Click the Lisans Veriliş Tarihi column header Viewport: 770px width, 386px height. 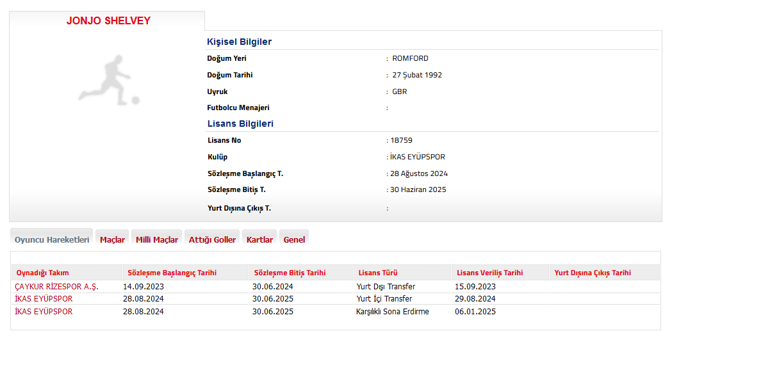click(490, 273)
